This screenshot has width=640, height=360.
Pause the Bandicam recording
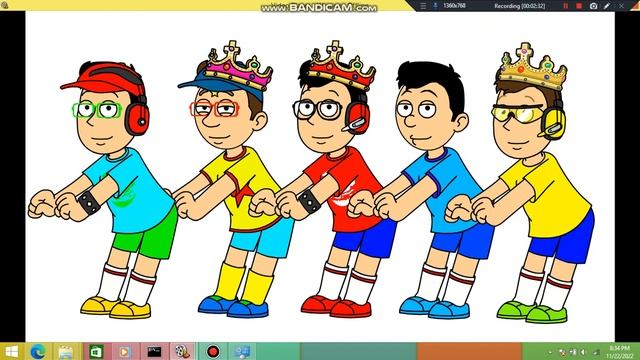(x=566, y=6)
